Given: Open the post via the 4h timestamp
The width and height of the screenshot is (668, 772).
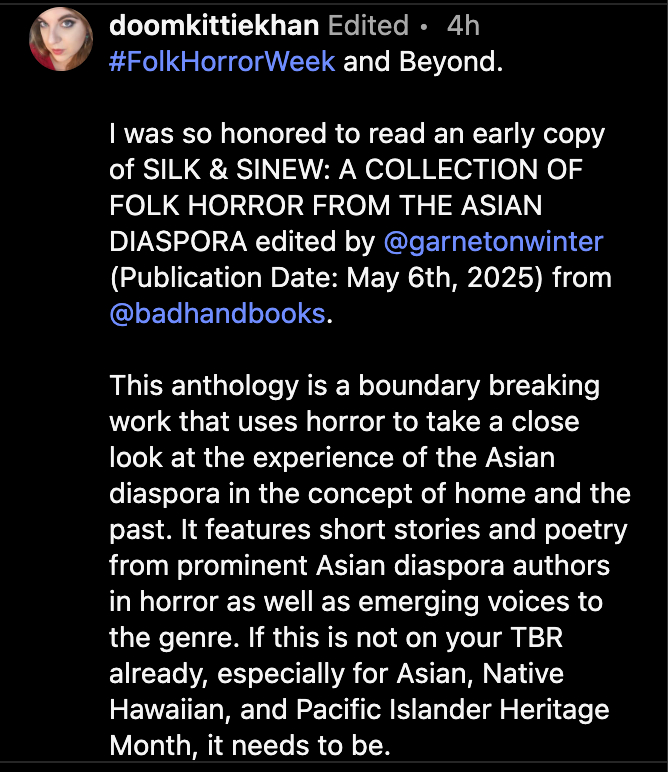Looking at the screenshot, I should [464, 25].
